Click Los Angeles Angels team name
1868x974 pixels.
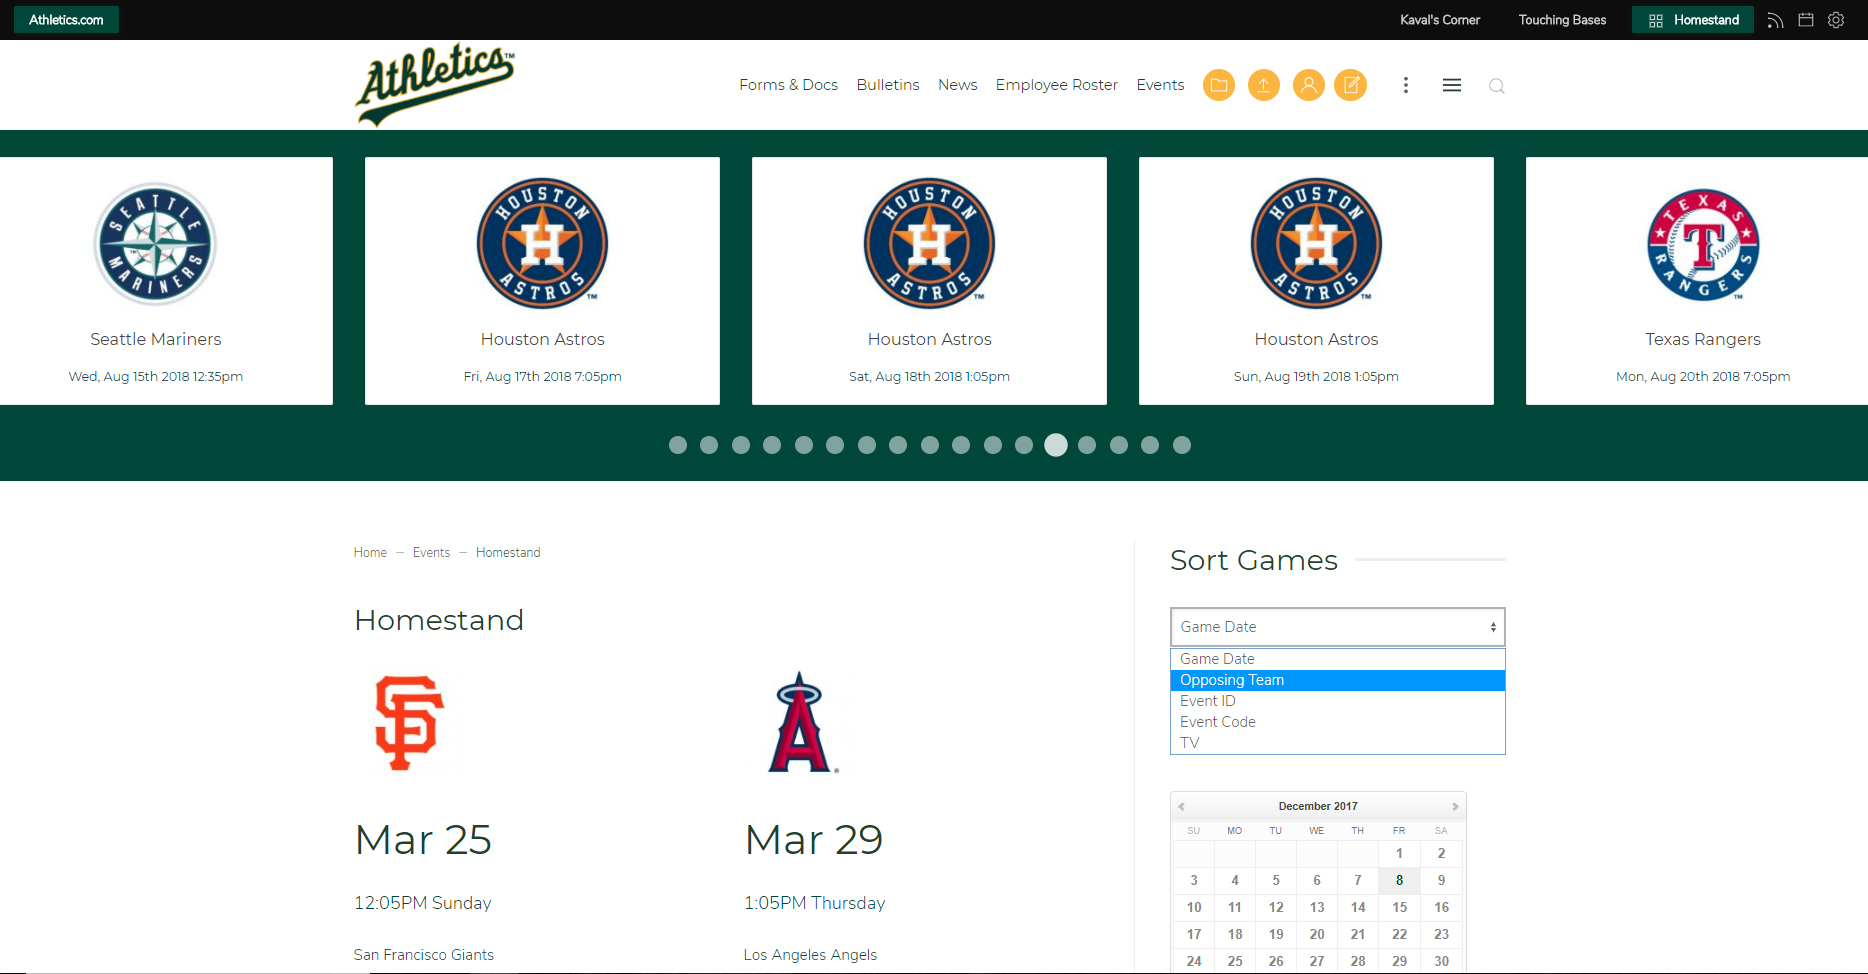pos(810,955)
